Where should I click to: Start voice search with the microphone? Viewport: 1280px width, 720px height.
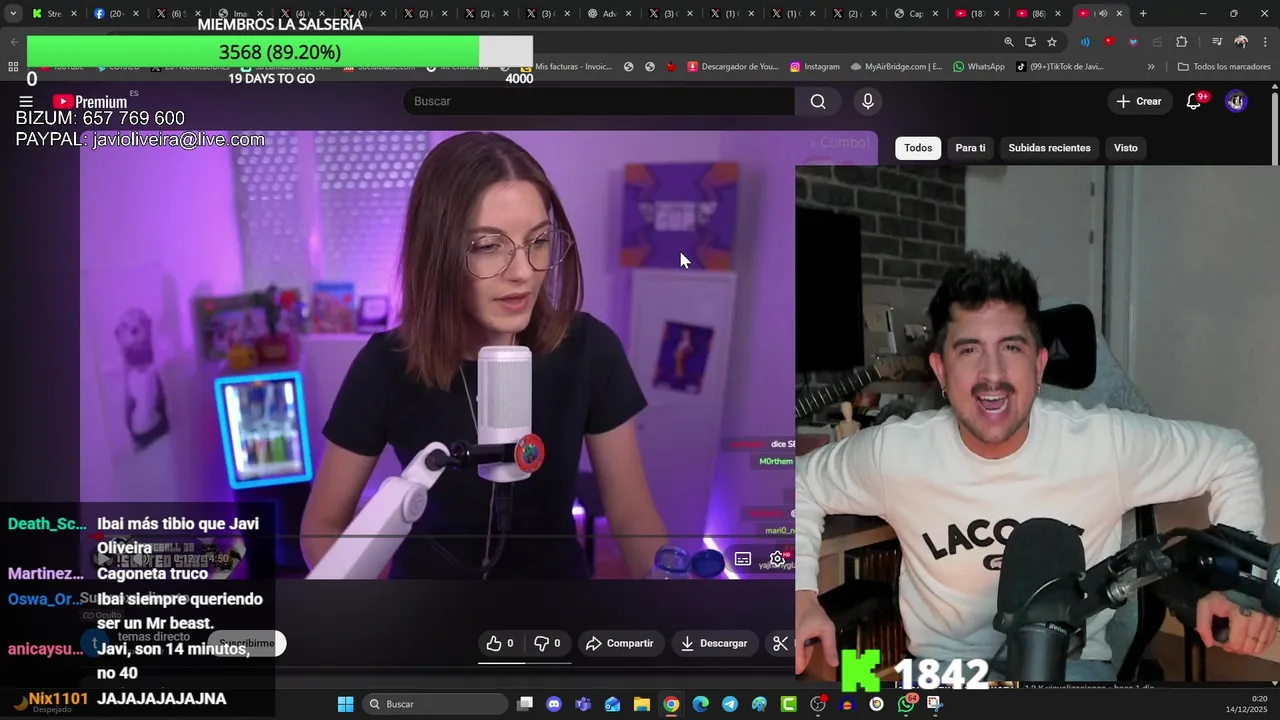pos(867,101)
